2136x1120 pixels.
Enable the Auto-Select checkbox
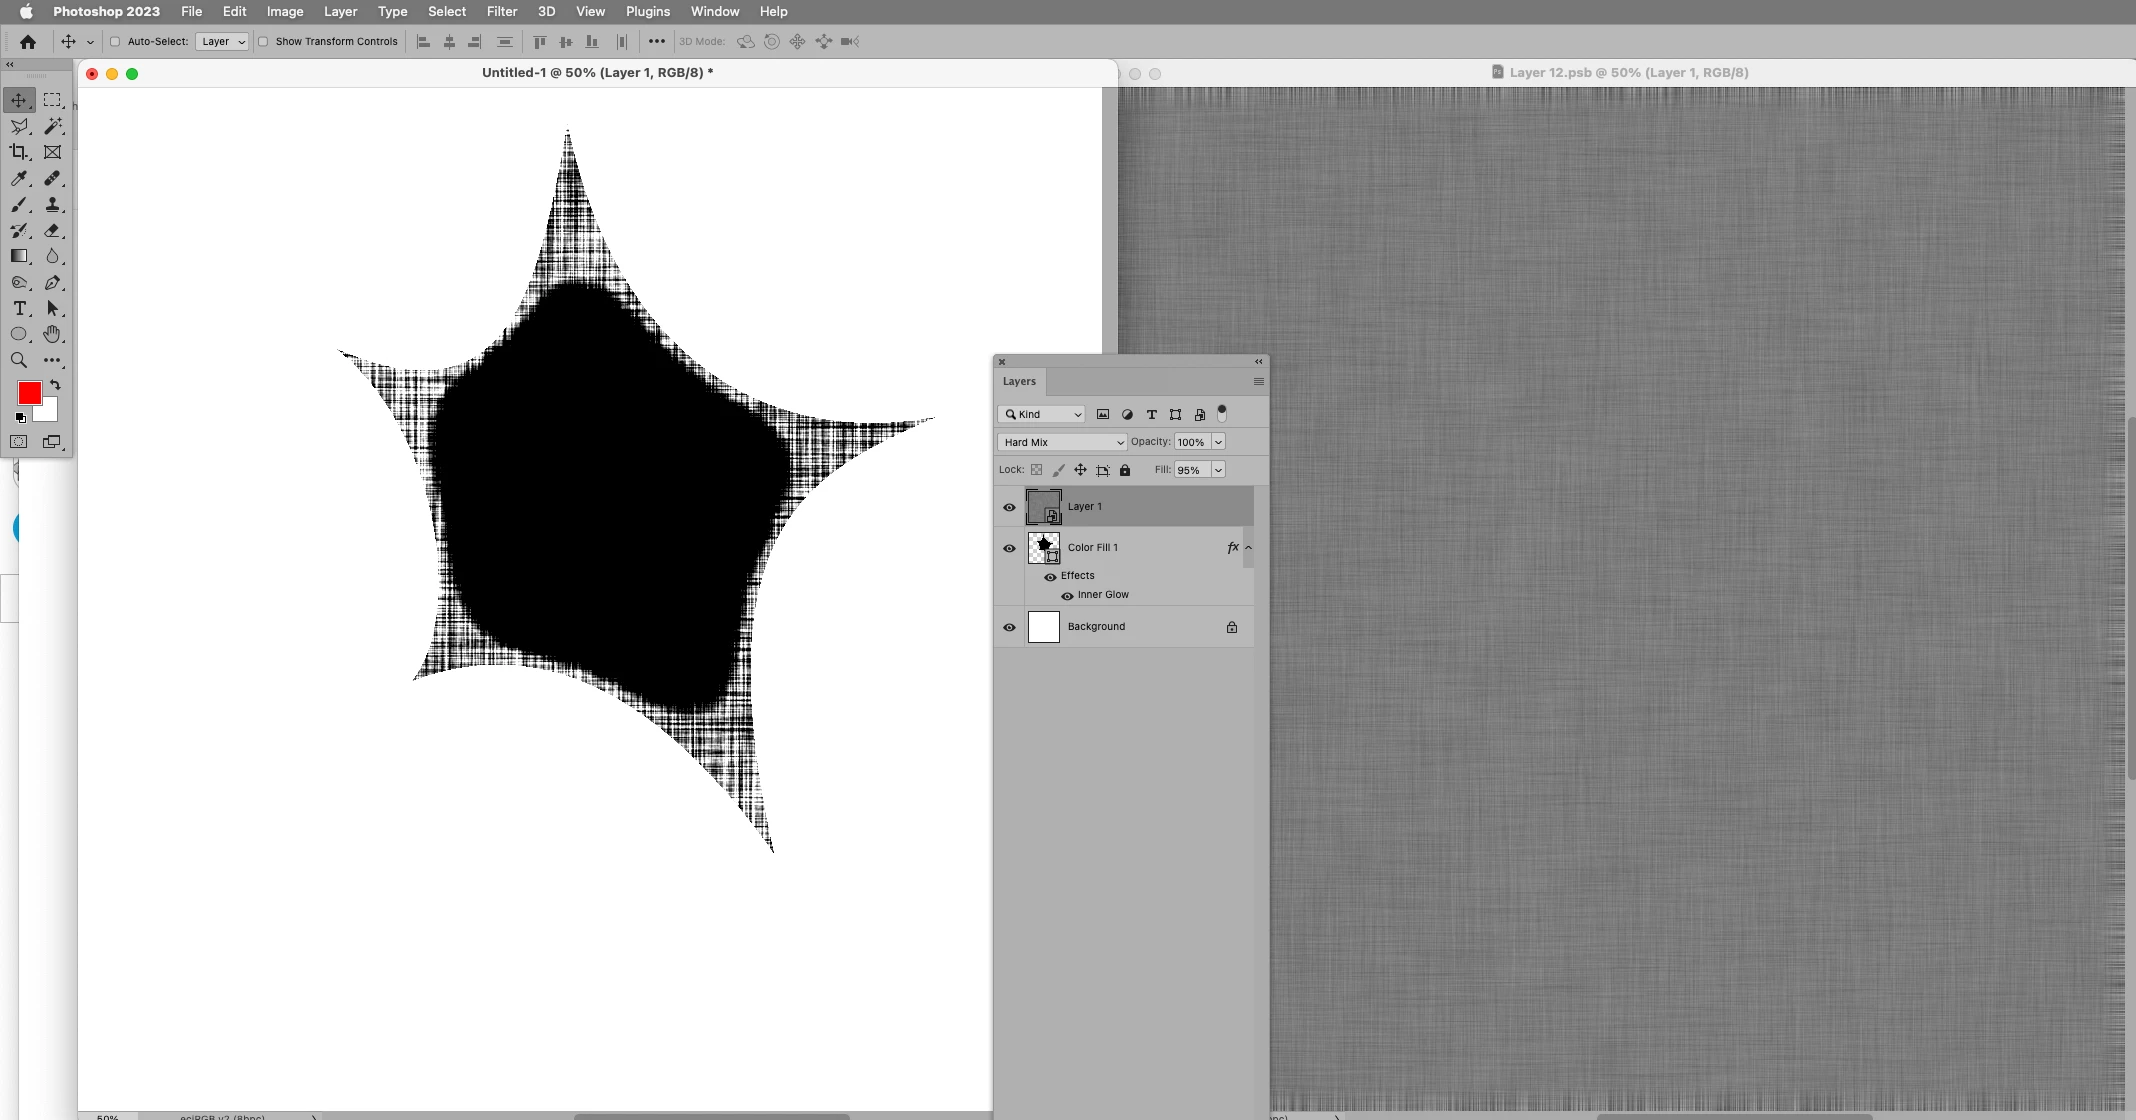(115, 42)
